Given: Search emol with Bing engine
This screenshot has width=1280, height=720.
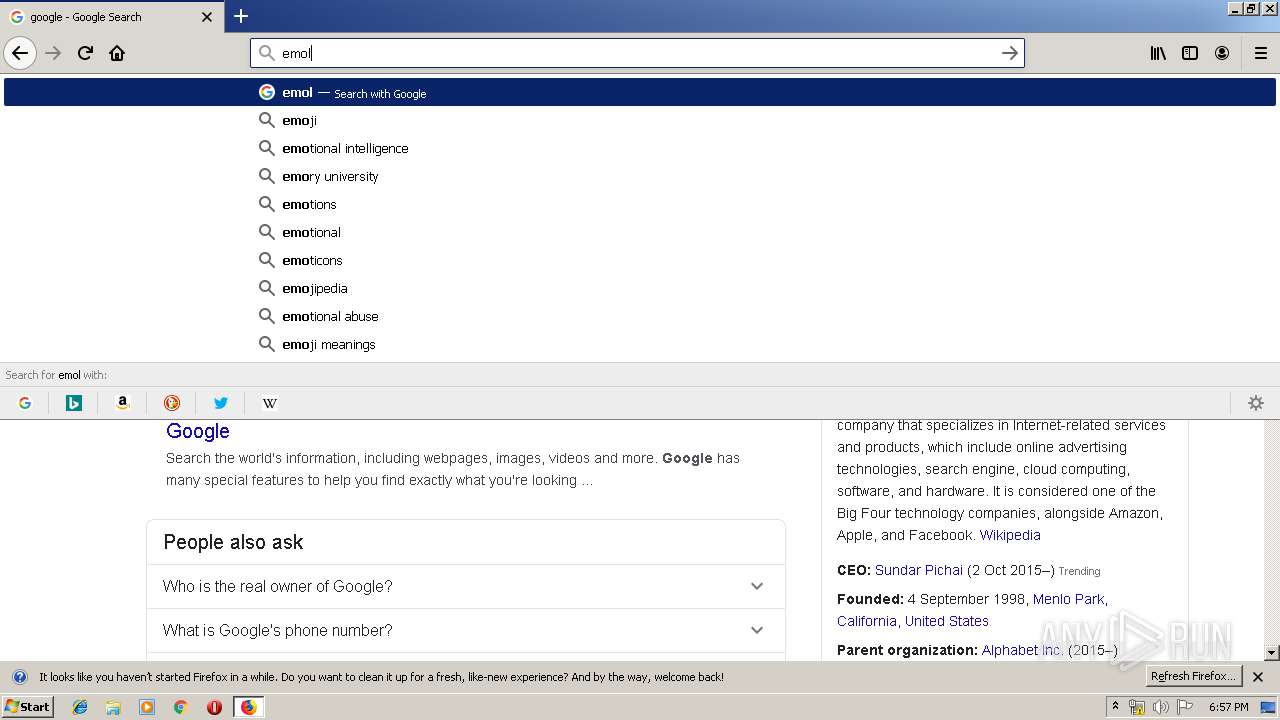Looking at the screenshot, I should [74, 403].
